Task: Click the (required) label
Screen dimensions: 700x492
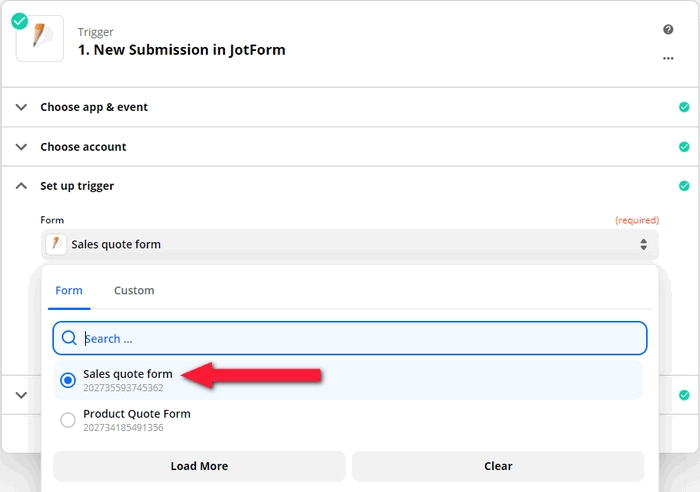Action: pos(637,220)
